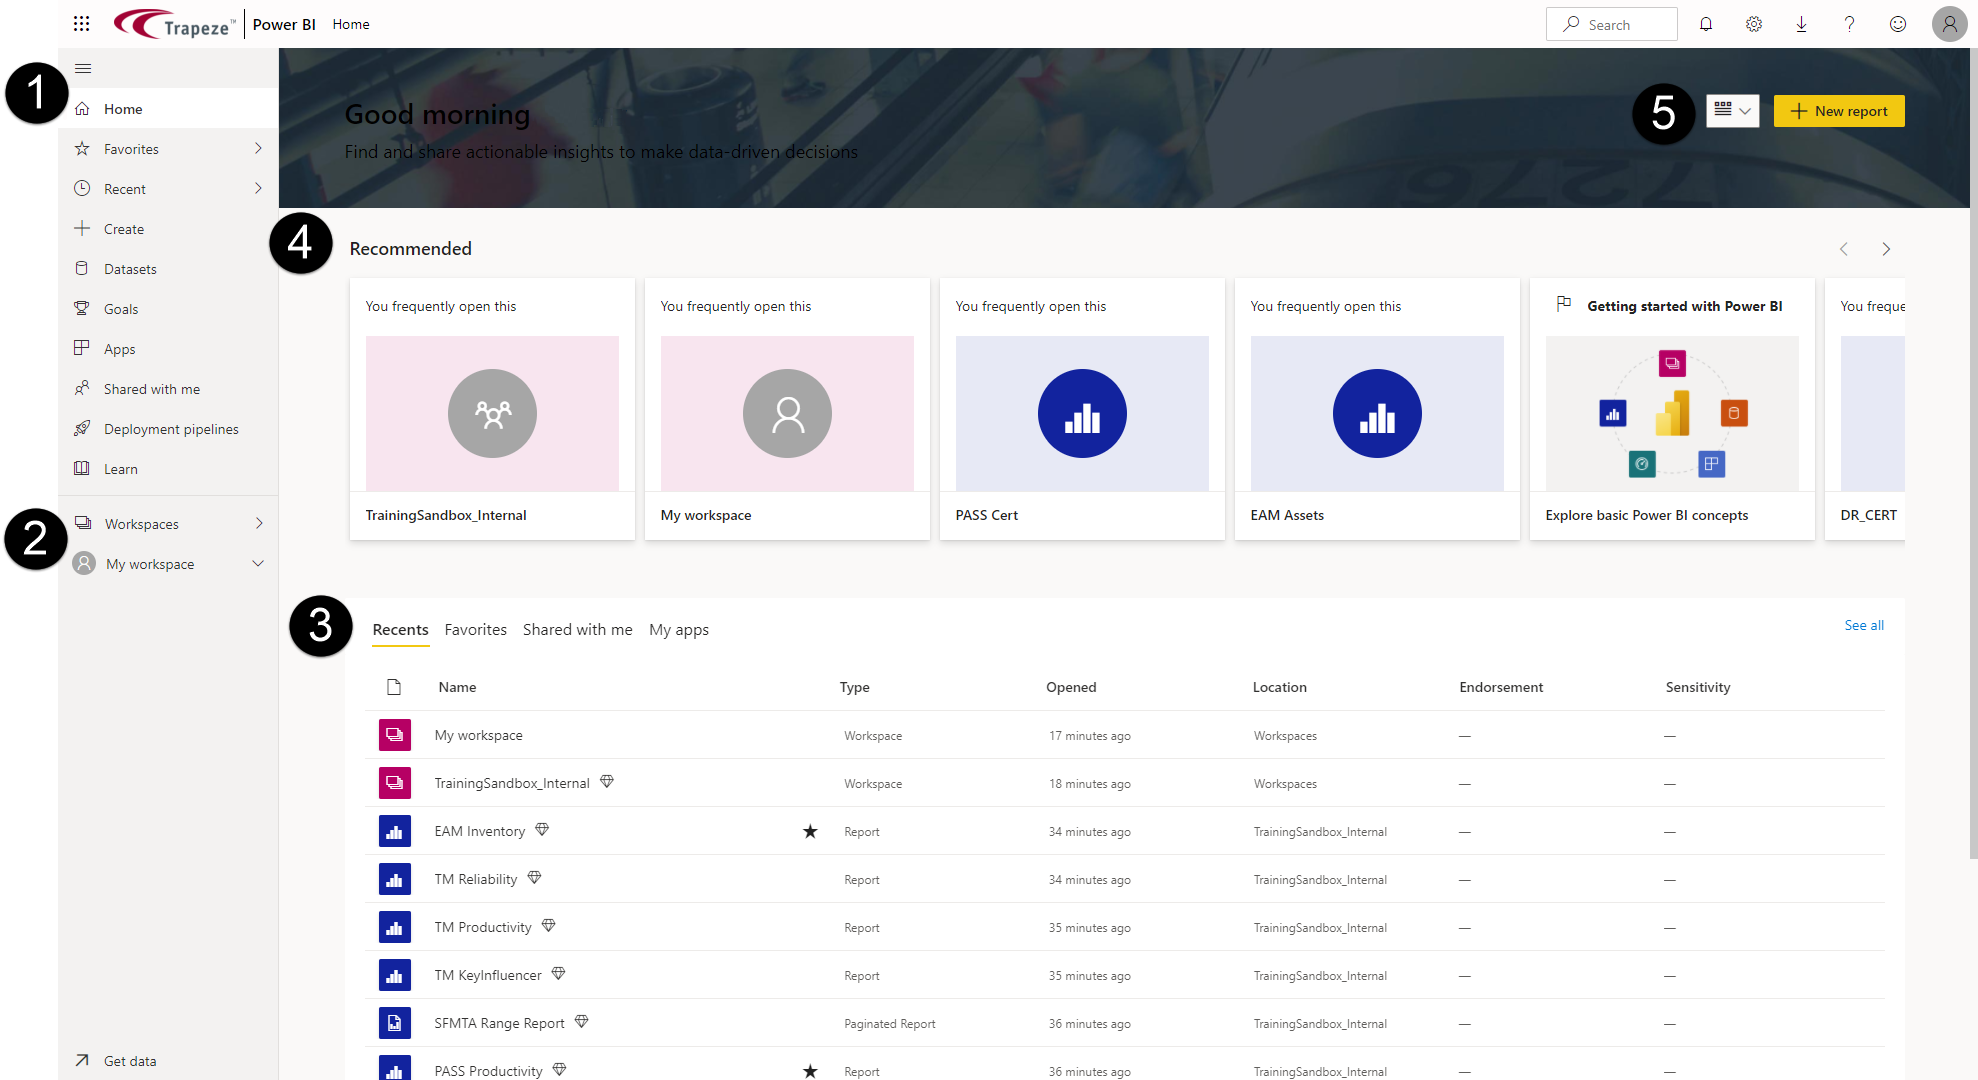Toggle the favorite star on PASS Productivity

click(810, 1070)
